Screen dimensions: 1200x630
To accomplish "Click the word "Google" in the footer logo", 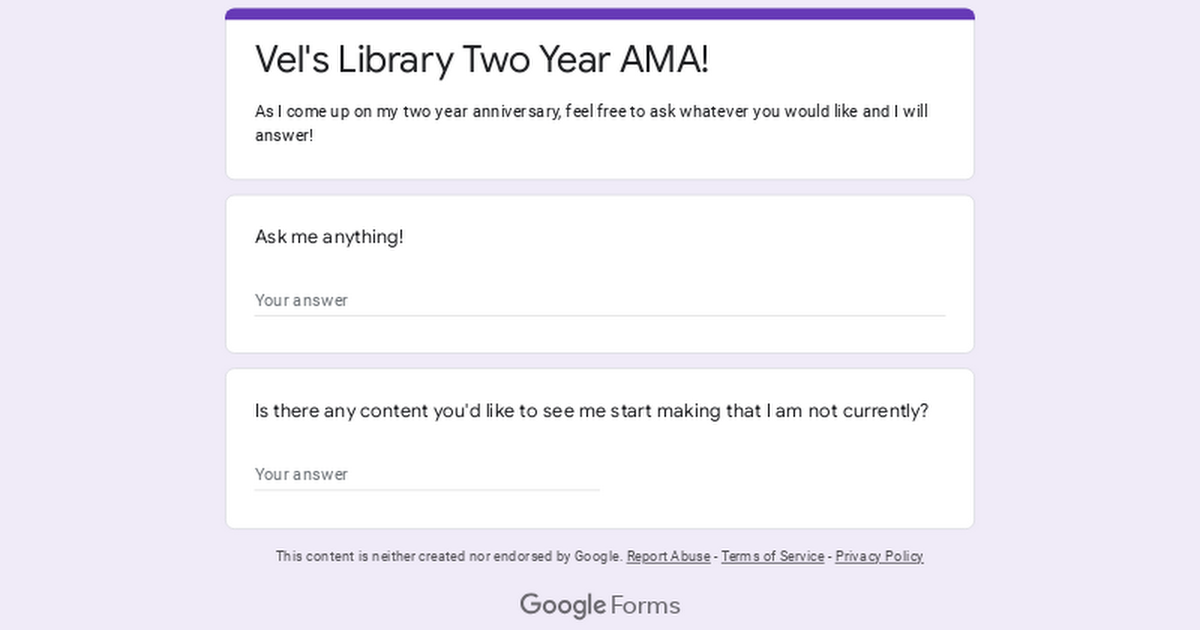I will coord(563,606).
